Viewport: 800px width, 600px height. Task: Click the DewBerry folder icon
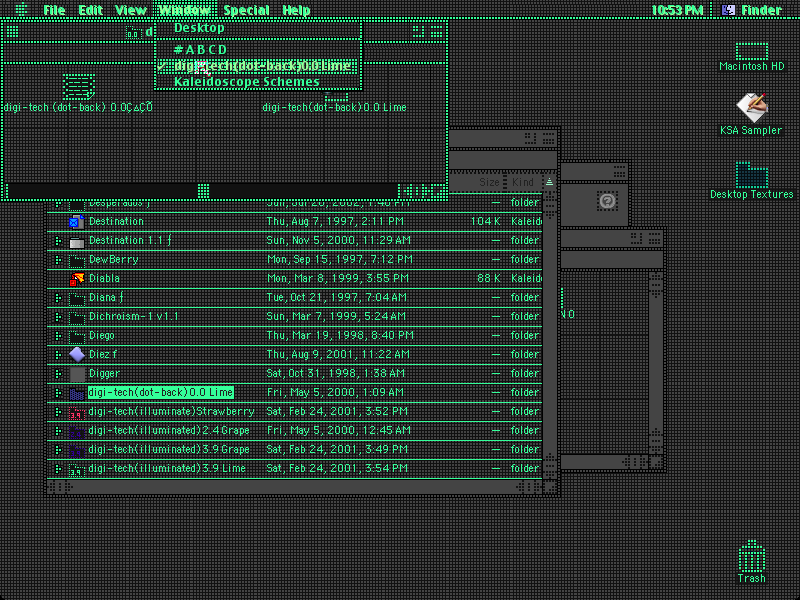pos(77,260)
